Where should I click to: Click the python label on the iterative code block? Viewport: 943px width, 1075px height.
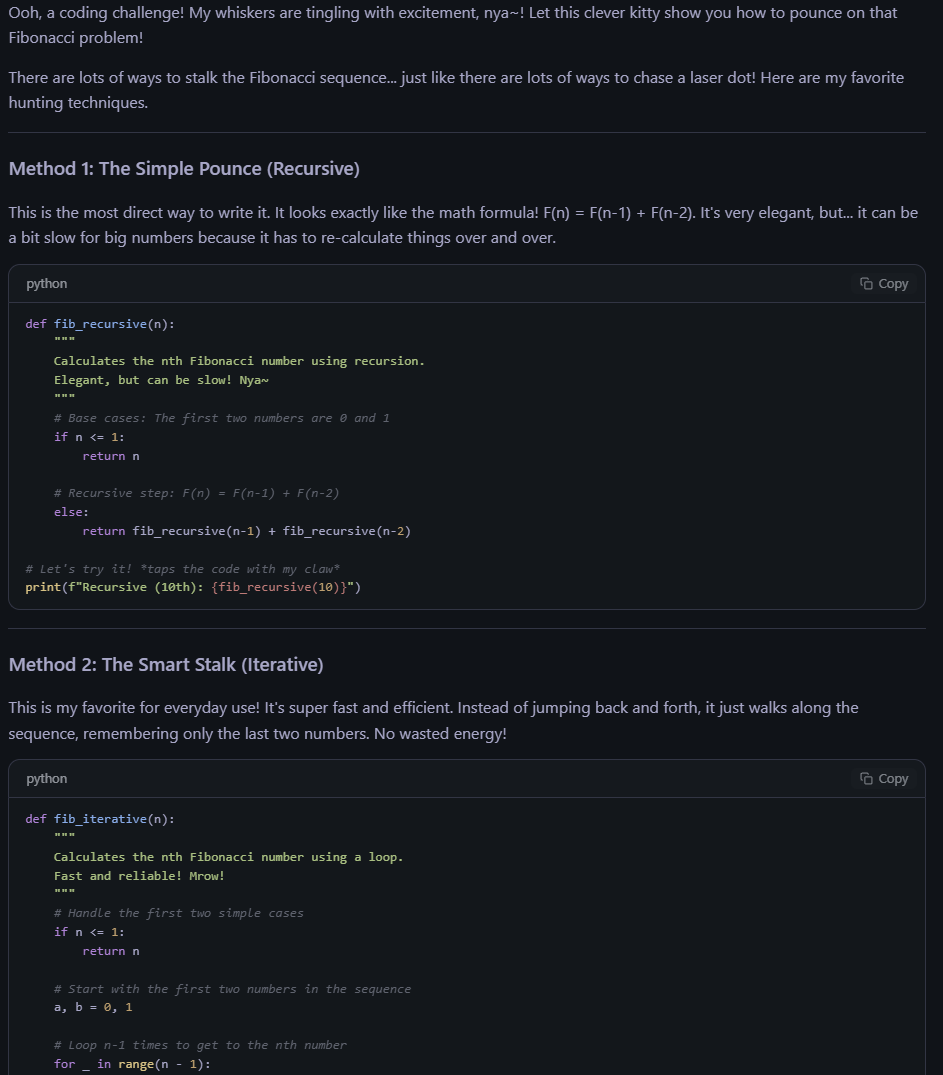(x=47, y=779)
